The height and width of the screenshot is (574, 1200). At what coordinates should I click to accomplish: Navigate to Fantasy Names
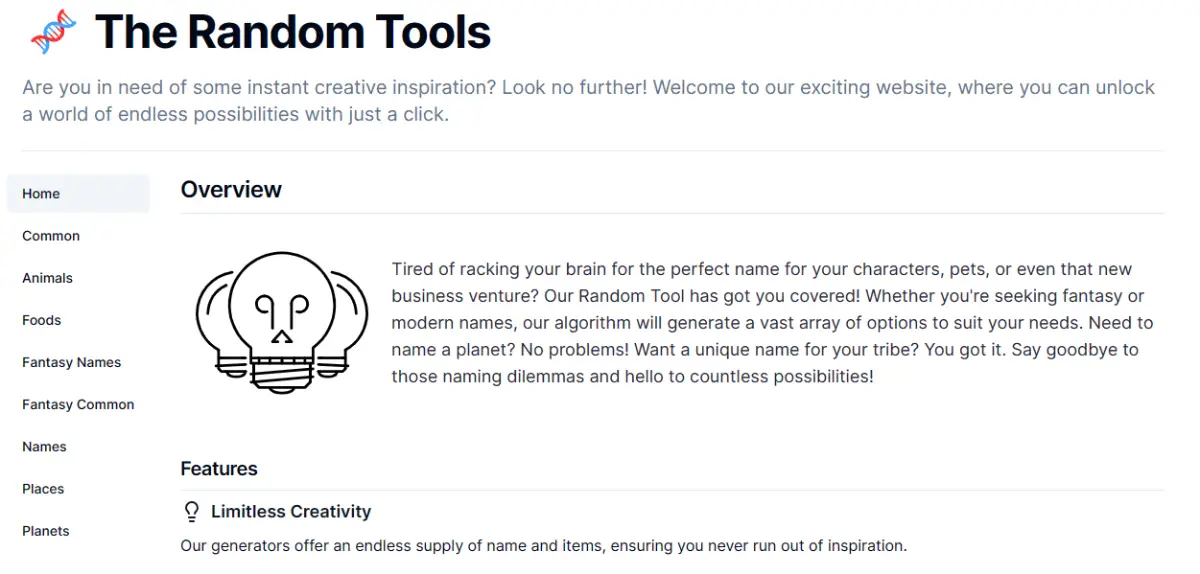point(72,362)
